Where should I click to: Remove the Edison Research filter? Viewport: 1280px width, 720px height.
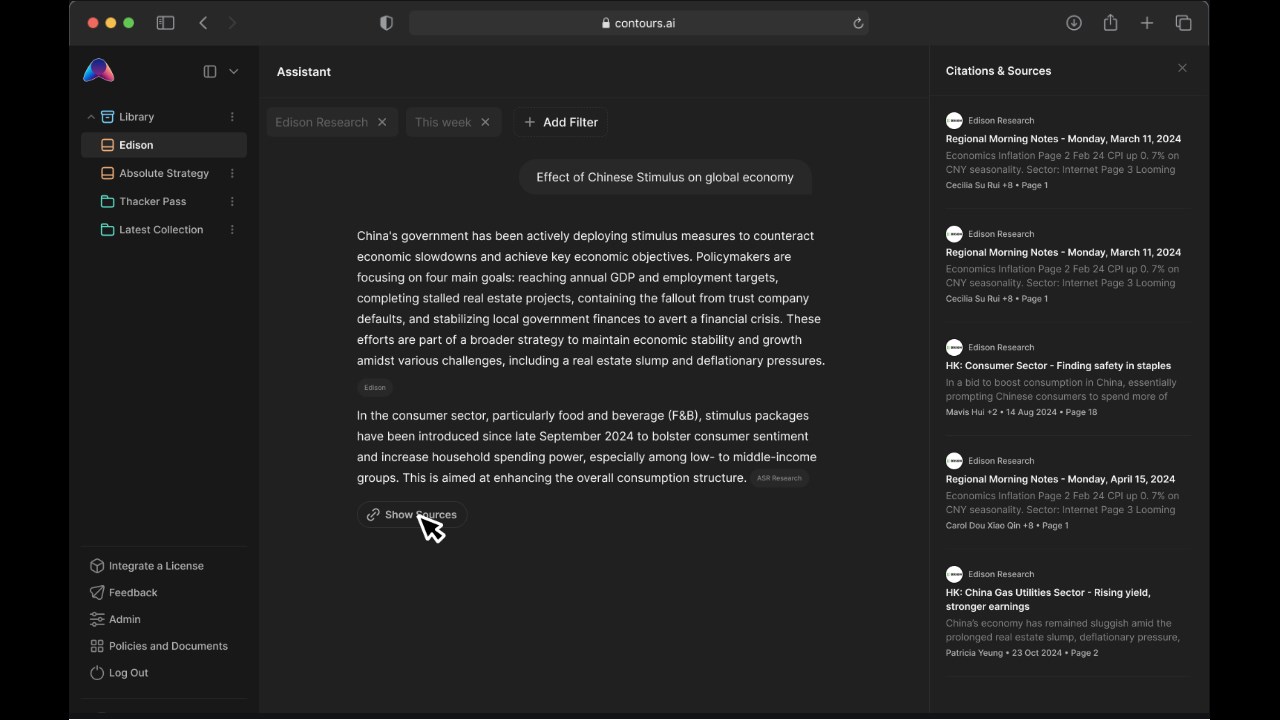click(382, 122)
